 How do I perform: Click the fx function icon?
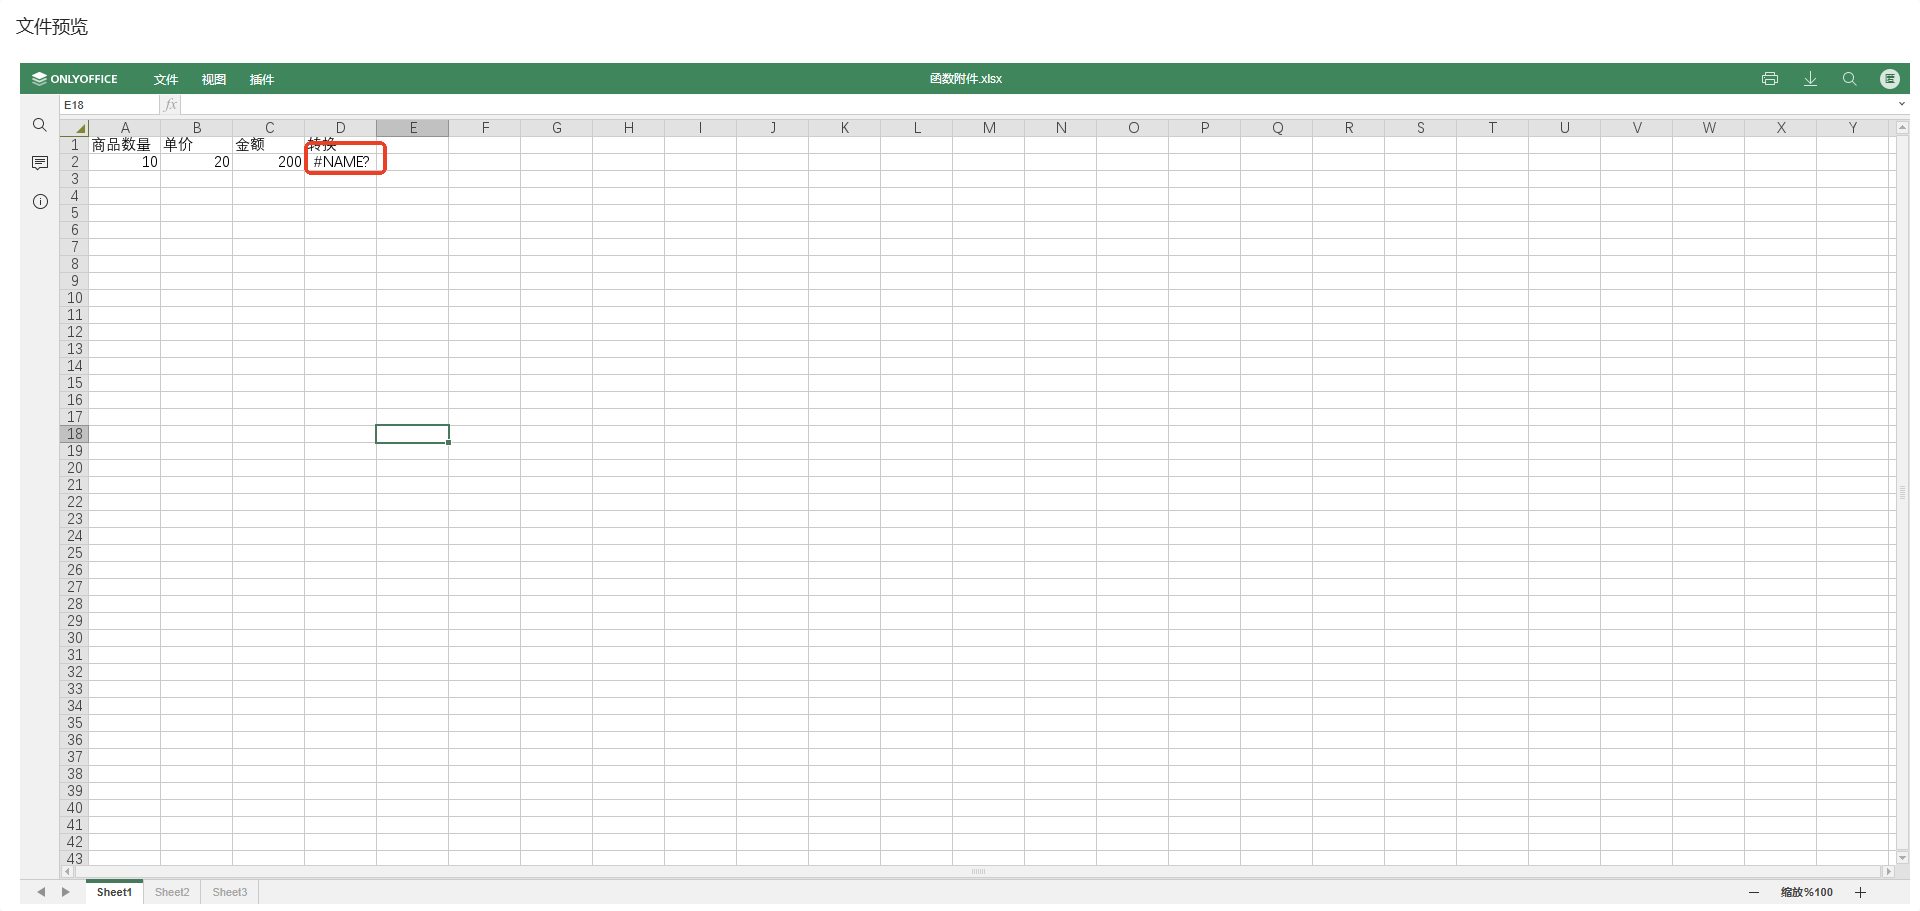point(171,105)
